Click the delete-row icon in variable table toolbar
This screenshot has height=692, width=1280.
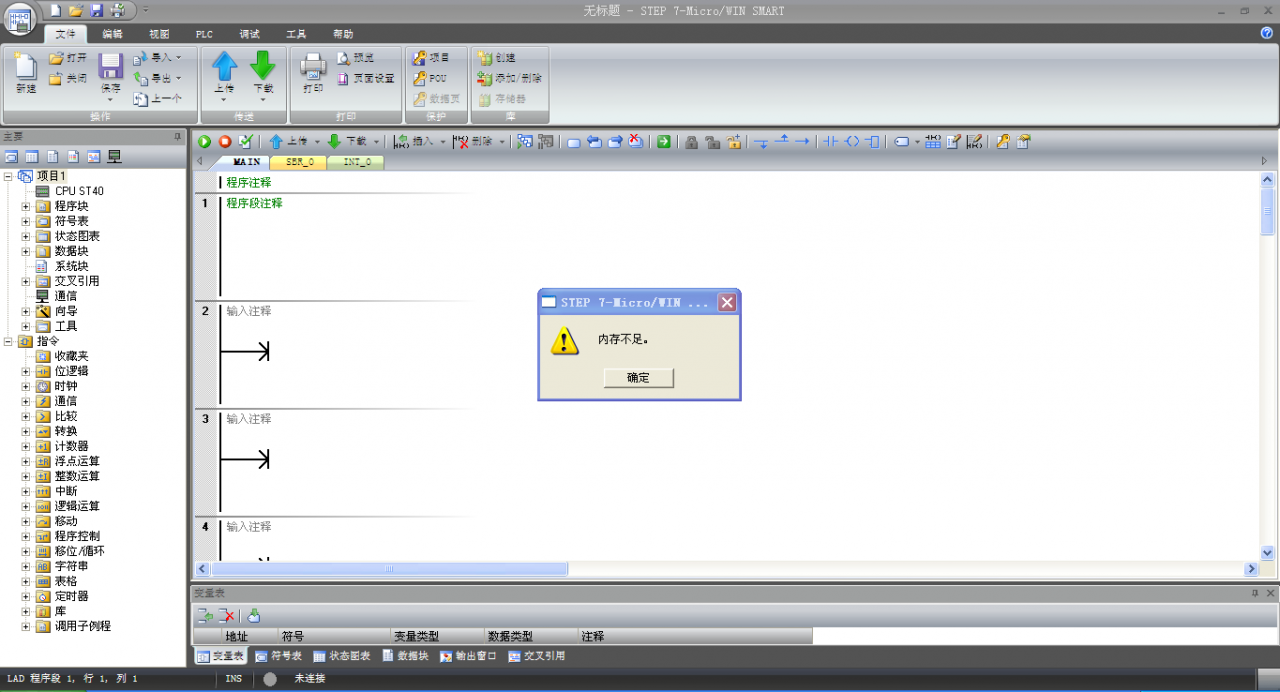pyautogui.click(x=227, y=616)
